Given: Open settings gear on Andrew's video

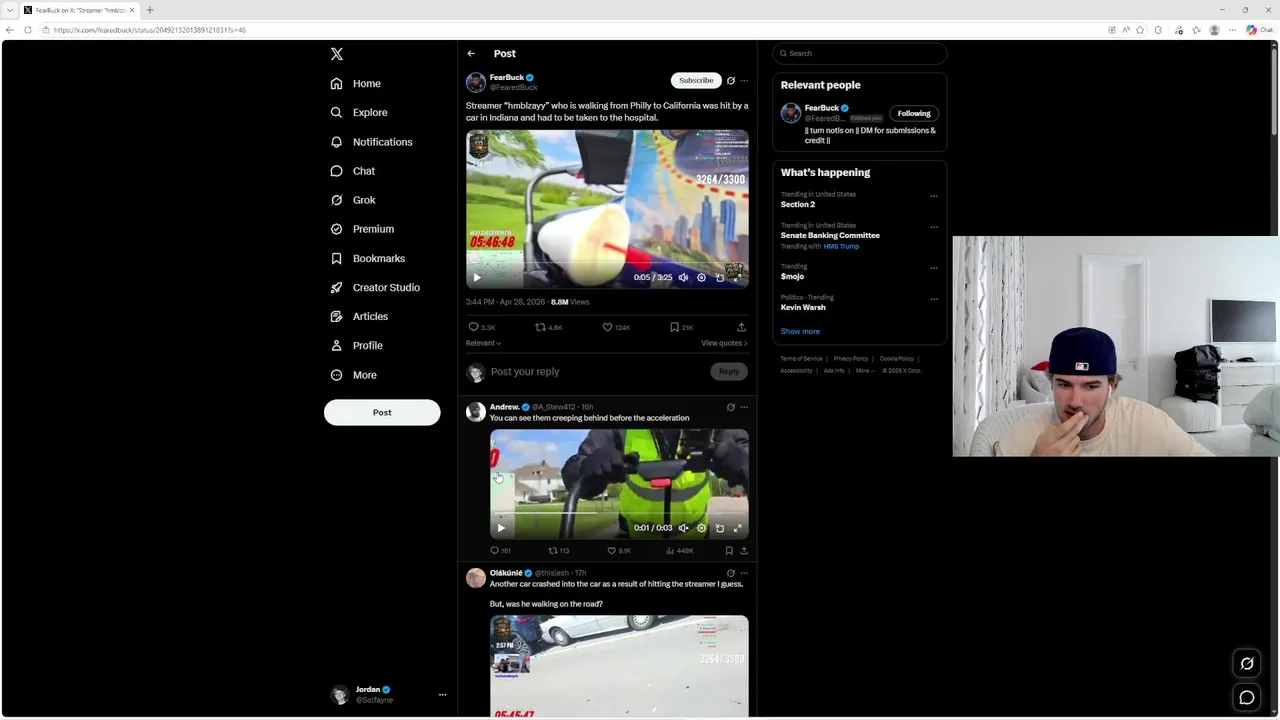Looking at the screenshot, I should [701, 528].
